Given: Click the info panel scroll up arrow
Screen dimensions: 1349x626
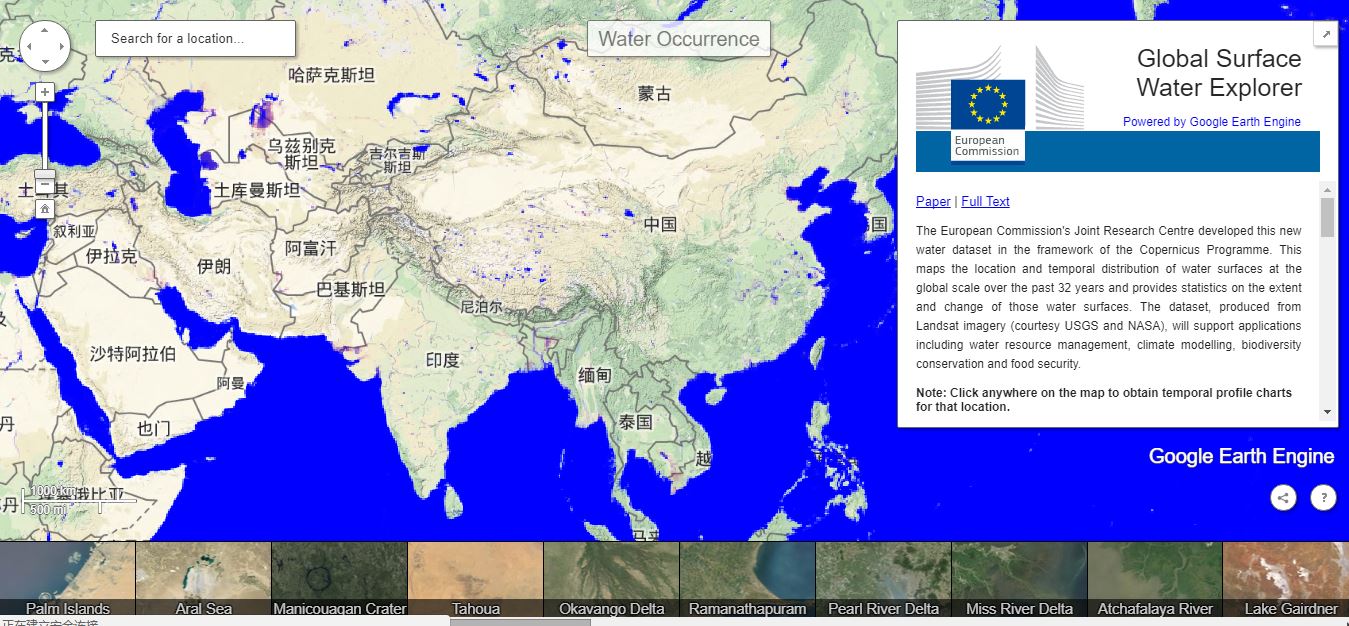Looking at the screenshot, I should pos(1327,189).
